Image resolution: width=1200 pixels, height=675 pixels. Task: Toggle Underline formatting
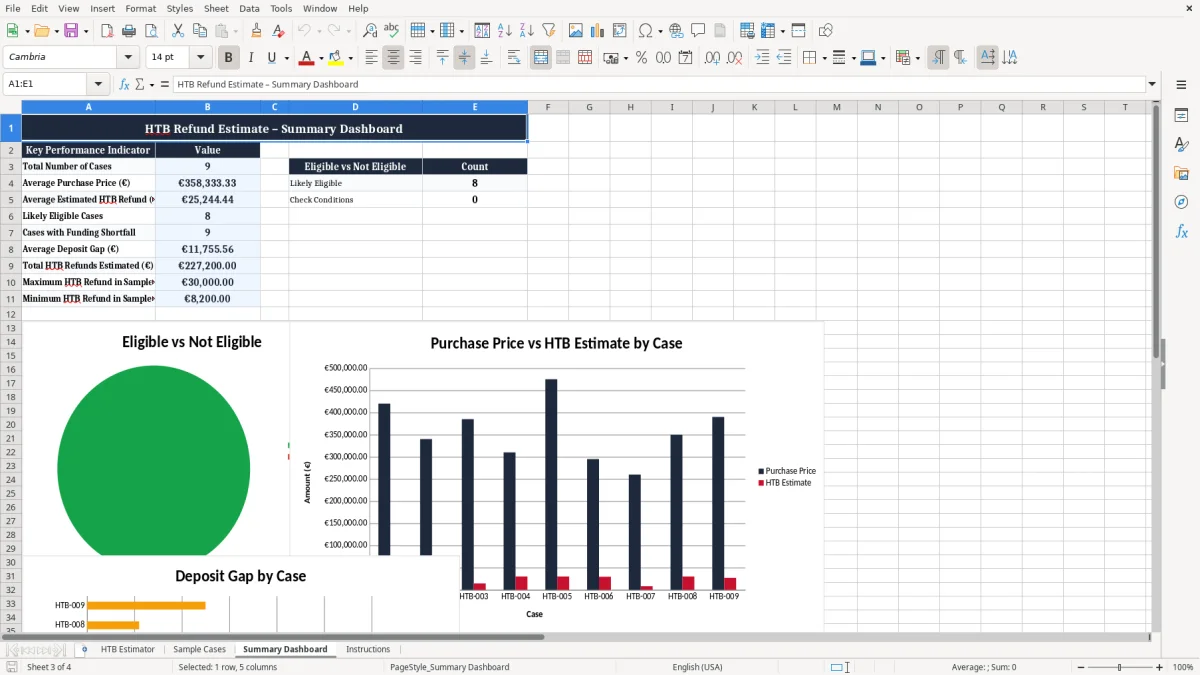pyautogui.click(x=272, y=58)
